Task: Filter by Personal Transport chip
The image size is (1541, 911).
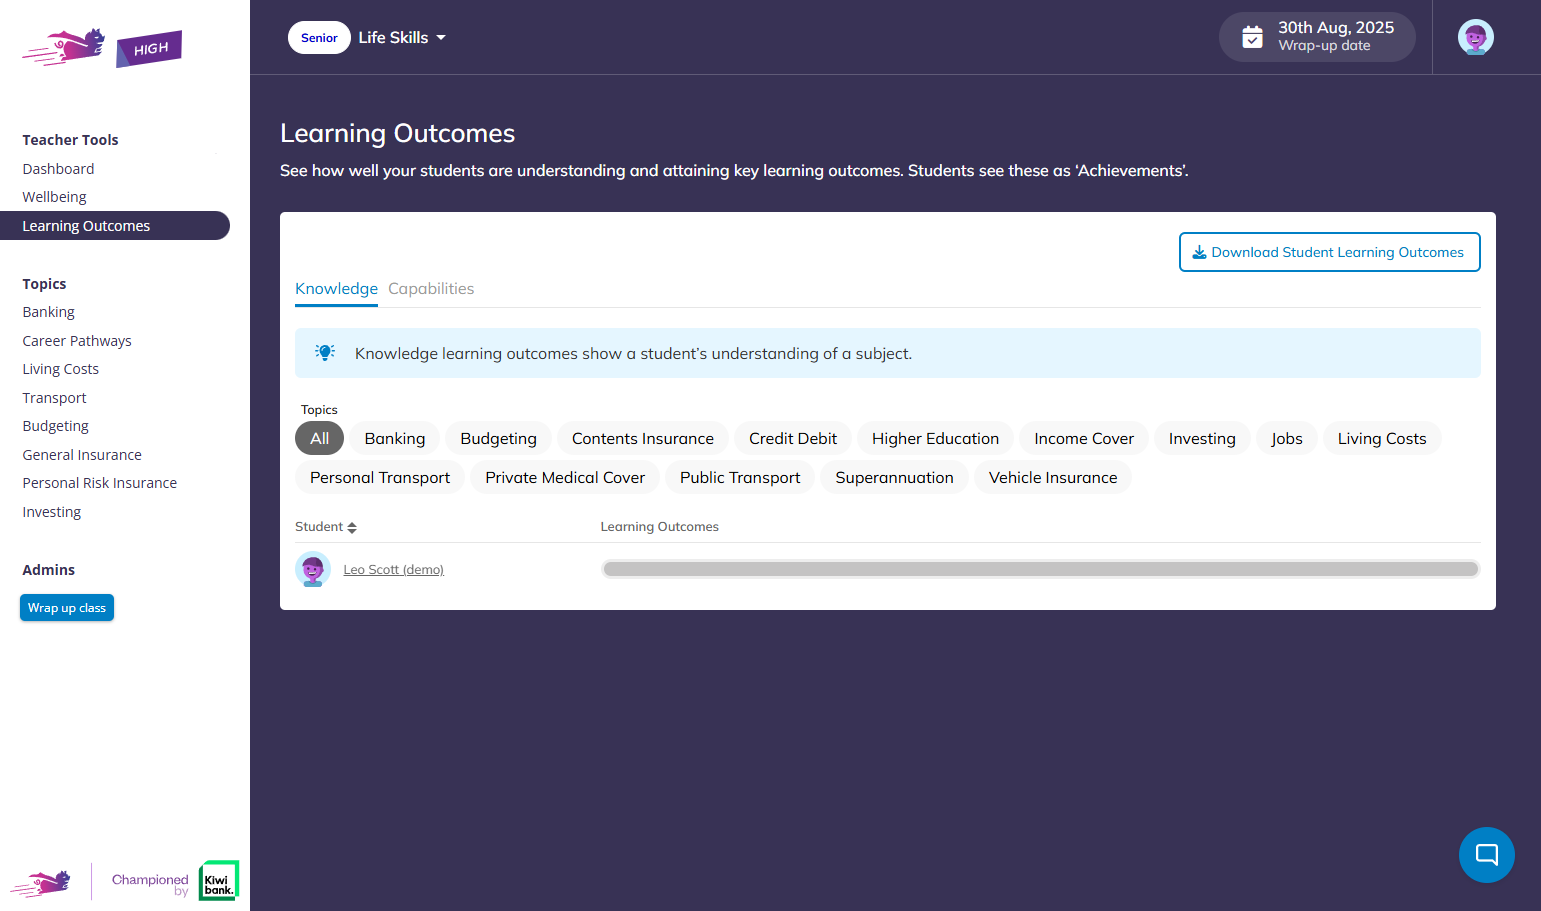Action: (380, 477)
